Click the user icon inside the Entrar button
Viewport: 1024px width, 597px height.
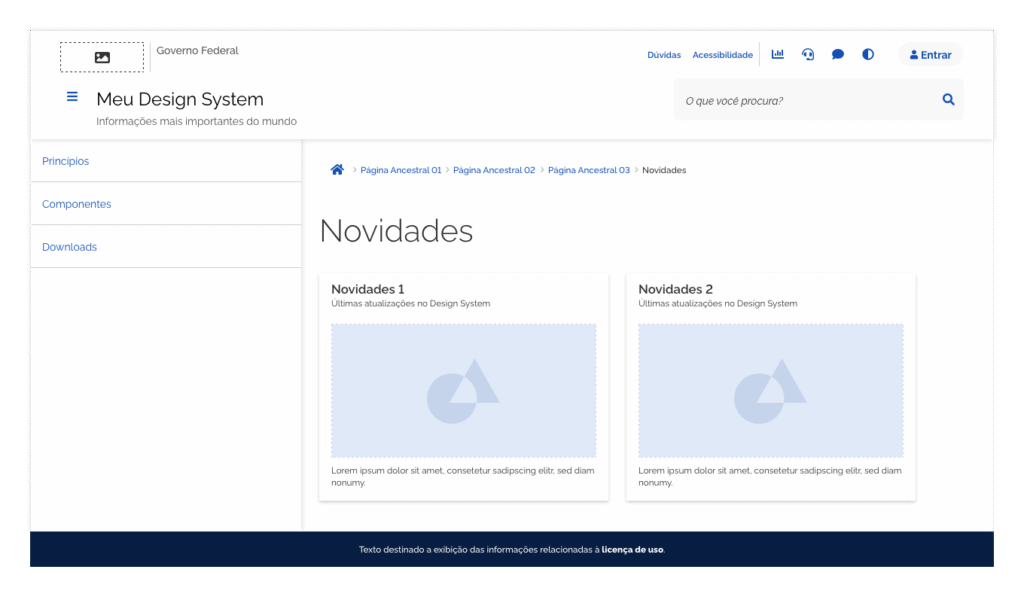(913, 54)
